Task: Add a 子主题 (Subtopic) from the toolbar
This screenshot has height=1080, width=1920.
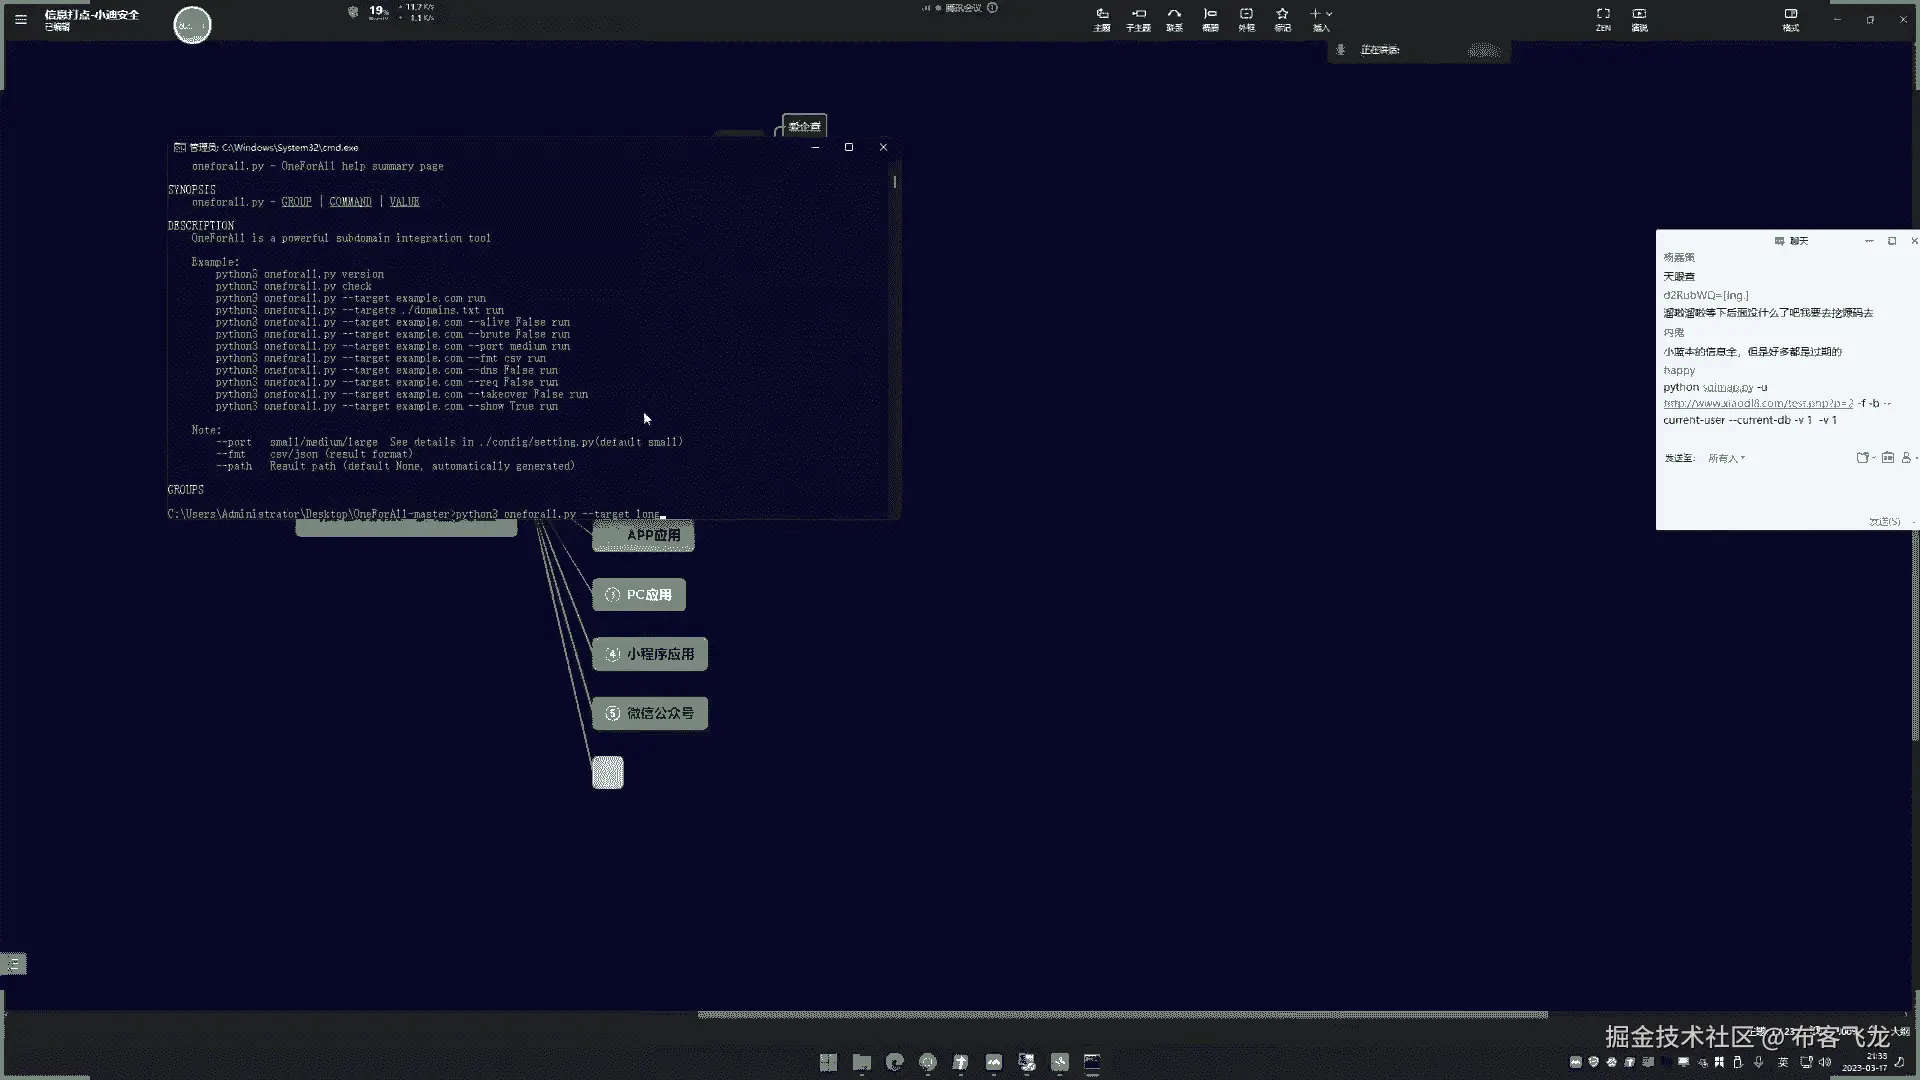Action: click(x=1138, y=18)
